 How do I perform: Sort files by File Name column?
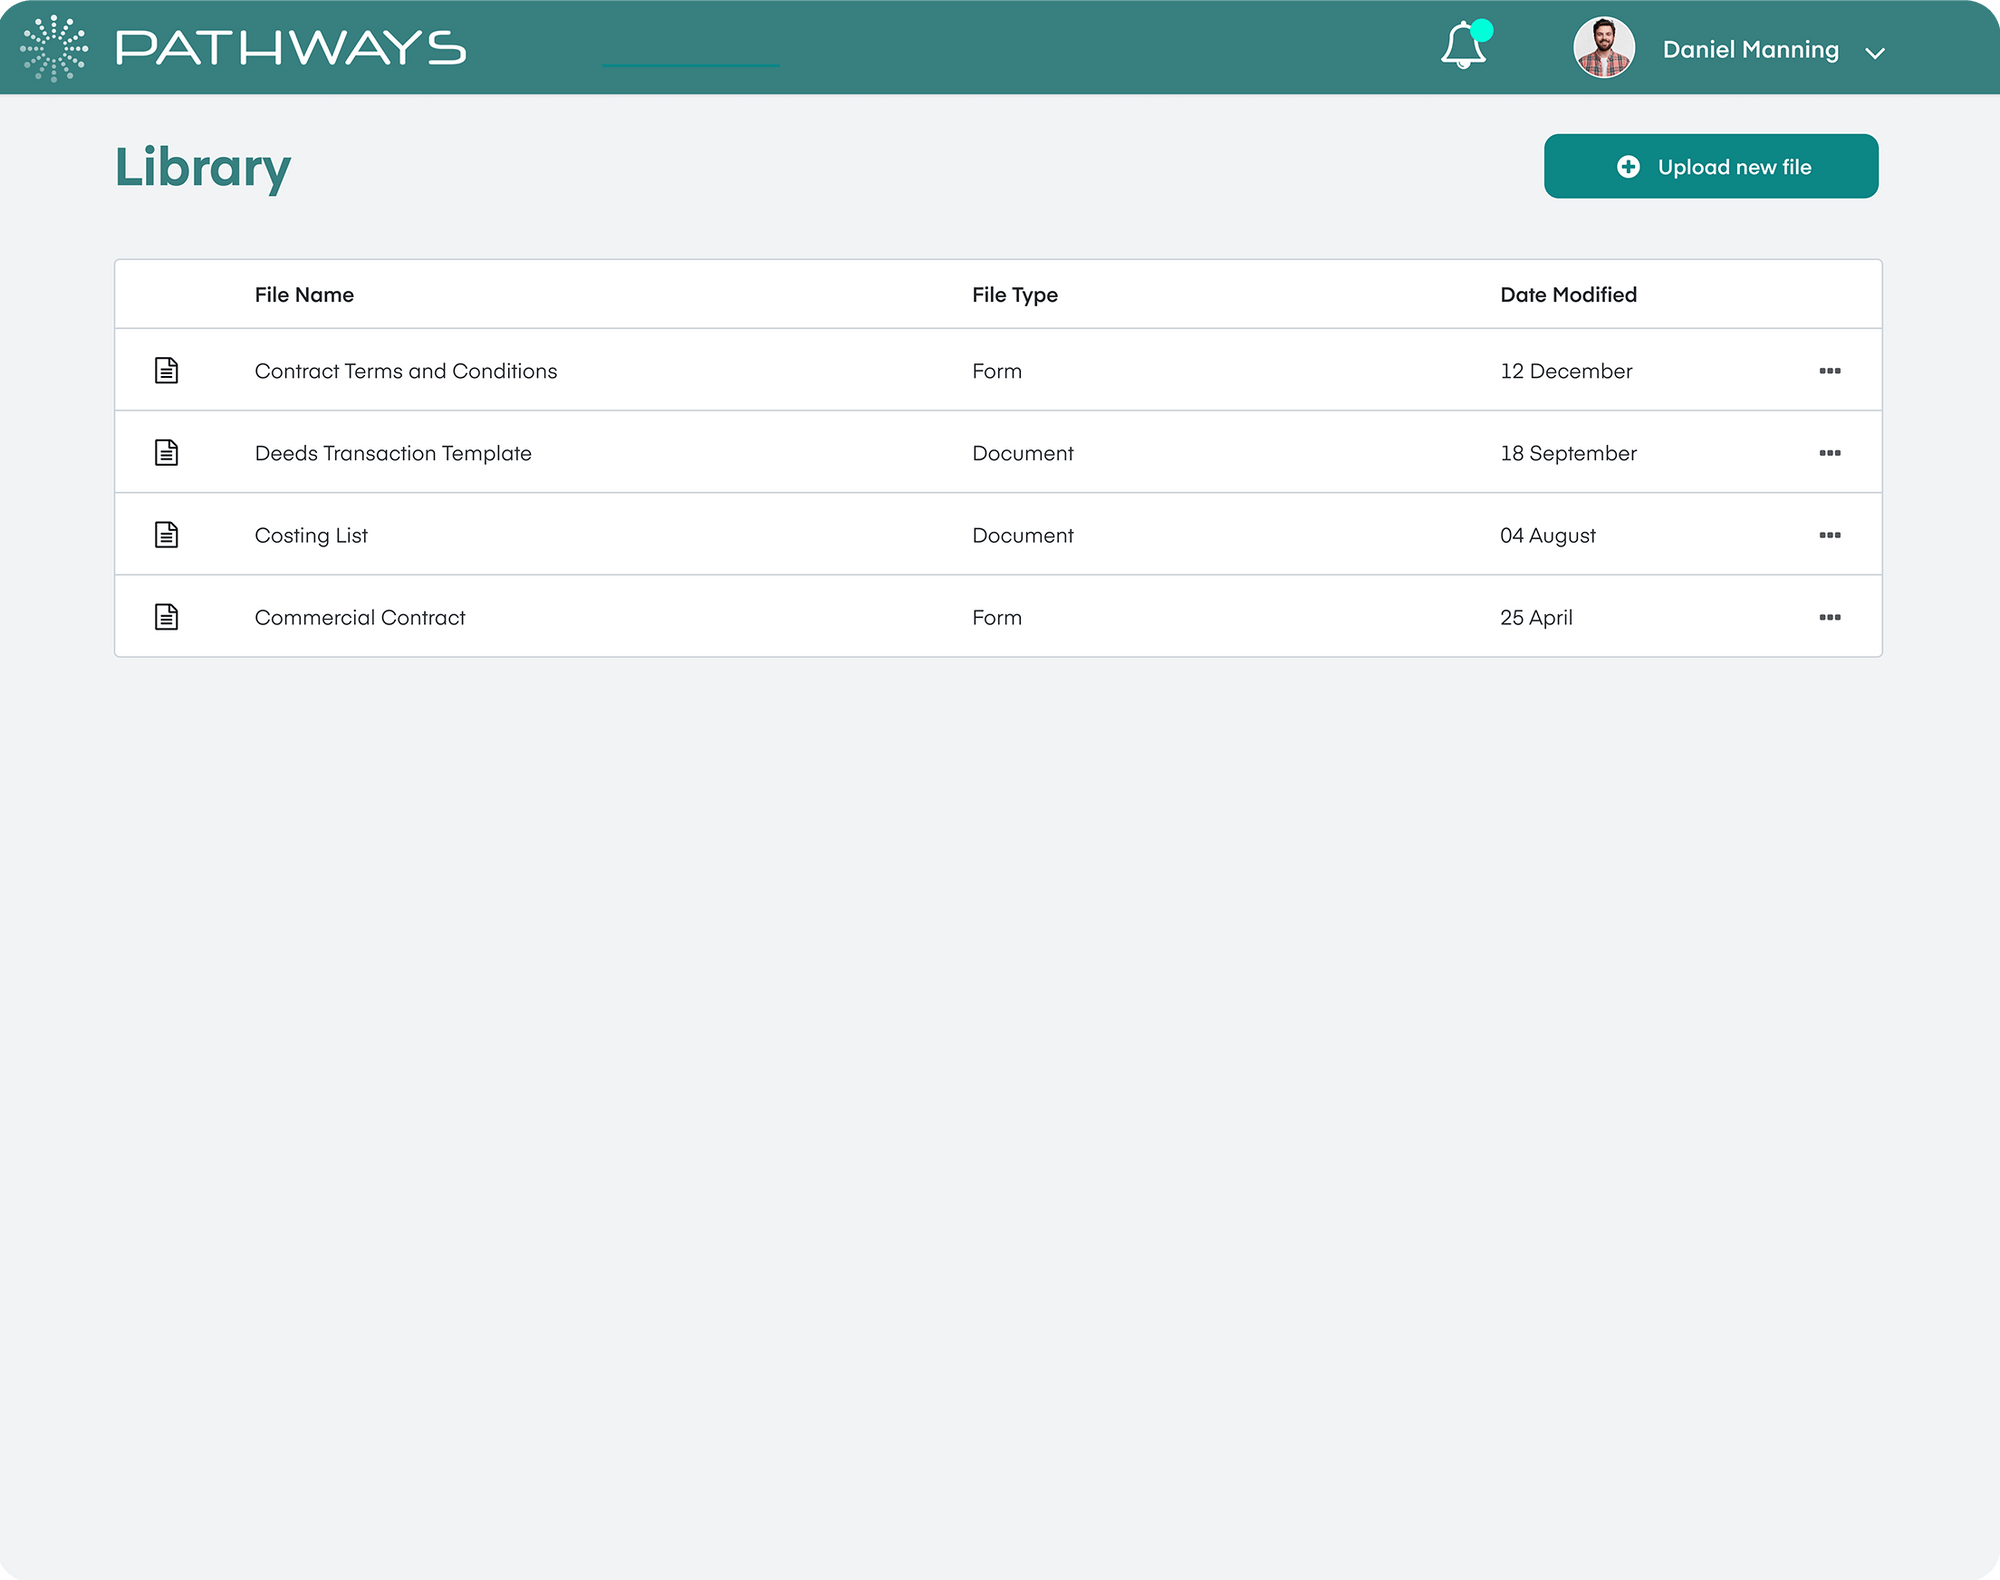(303, 294)
